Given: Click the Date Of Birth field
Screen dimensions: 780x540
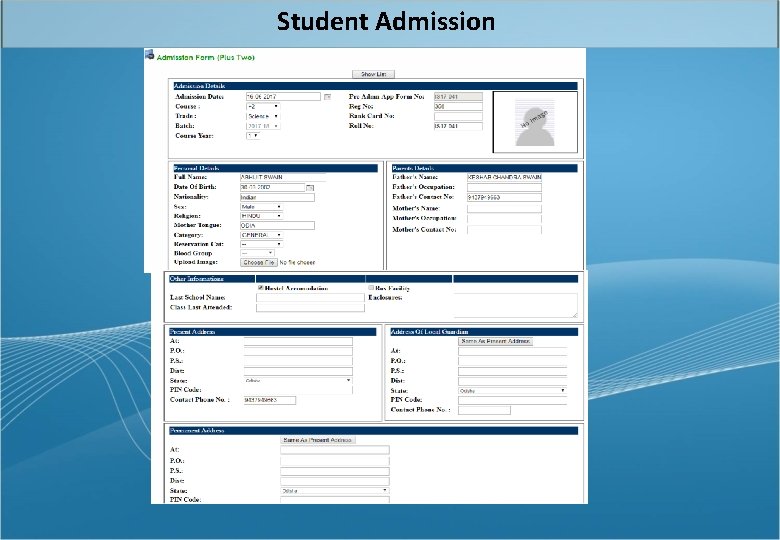Looking at the screenshot, I should click(273, 187).
